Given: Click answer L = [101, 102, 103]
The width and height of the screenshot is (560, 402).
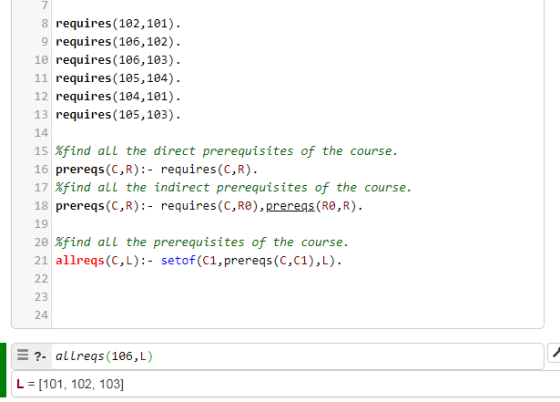Looking at the screenshot, I should point(70,384).
